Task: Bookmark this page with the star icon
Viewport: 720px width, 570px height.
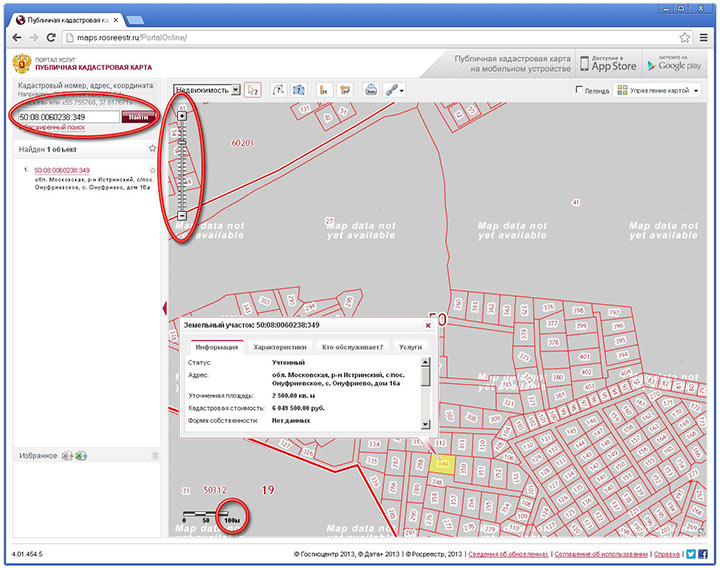Action: (x=685, y=37)
